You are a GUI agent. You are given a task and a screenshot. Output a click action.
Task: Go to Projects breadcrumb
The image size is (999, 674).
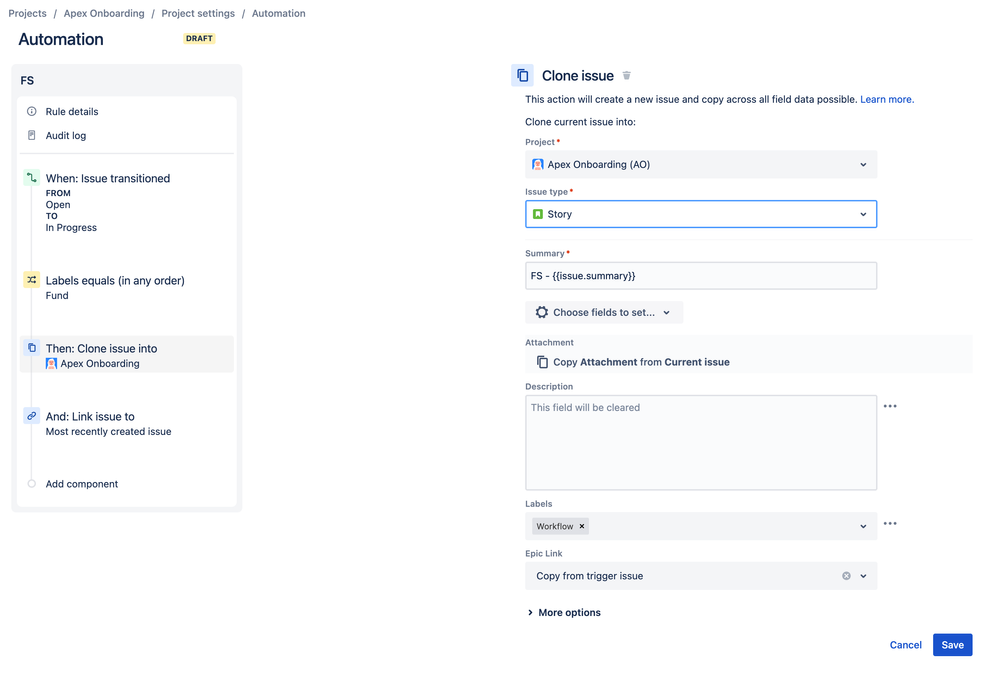click(27, 13)
